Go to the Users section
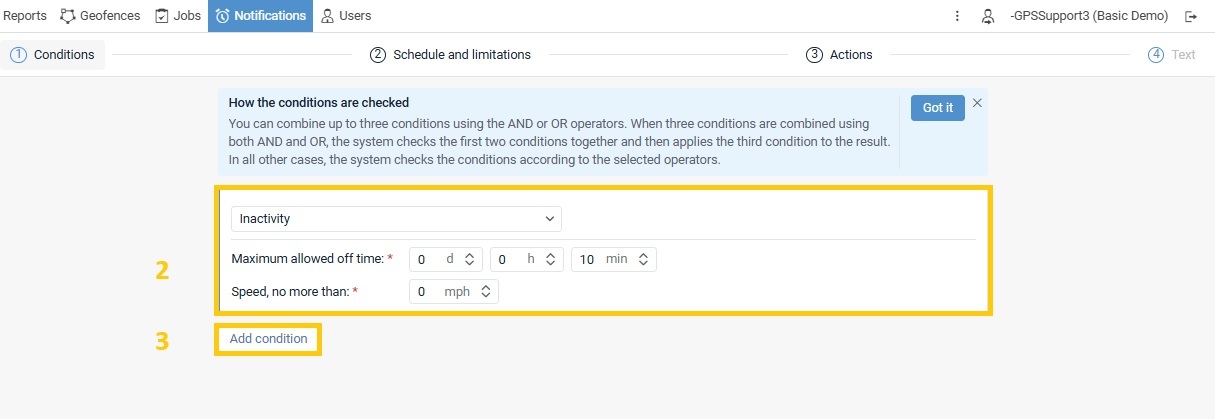Image resolution: width=1215 pixels, height=419 pixels. tap(346, 16)
